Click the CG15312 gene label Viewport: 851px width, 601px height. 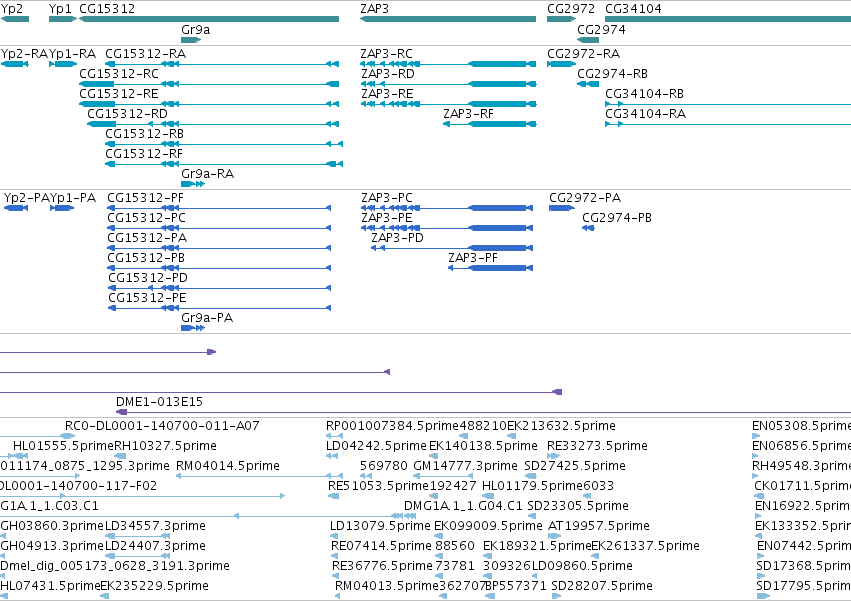click(x=107, y=9)
